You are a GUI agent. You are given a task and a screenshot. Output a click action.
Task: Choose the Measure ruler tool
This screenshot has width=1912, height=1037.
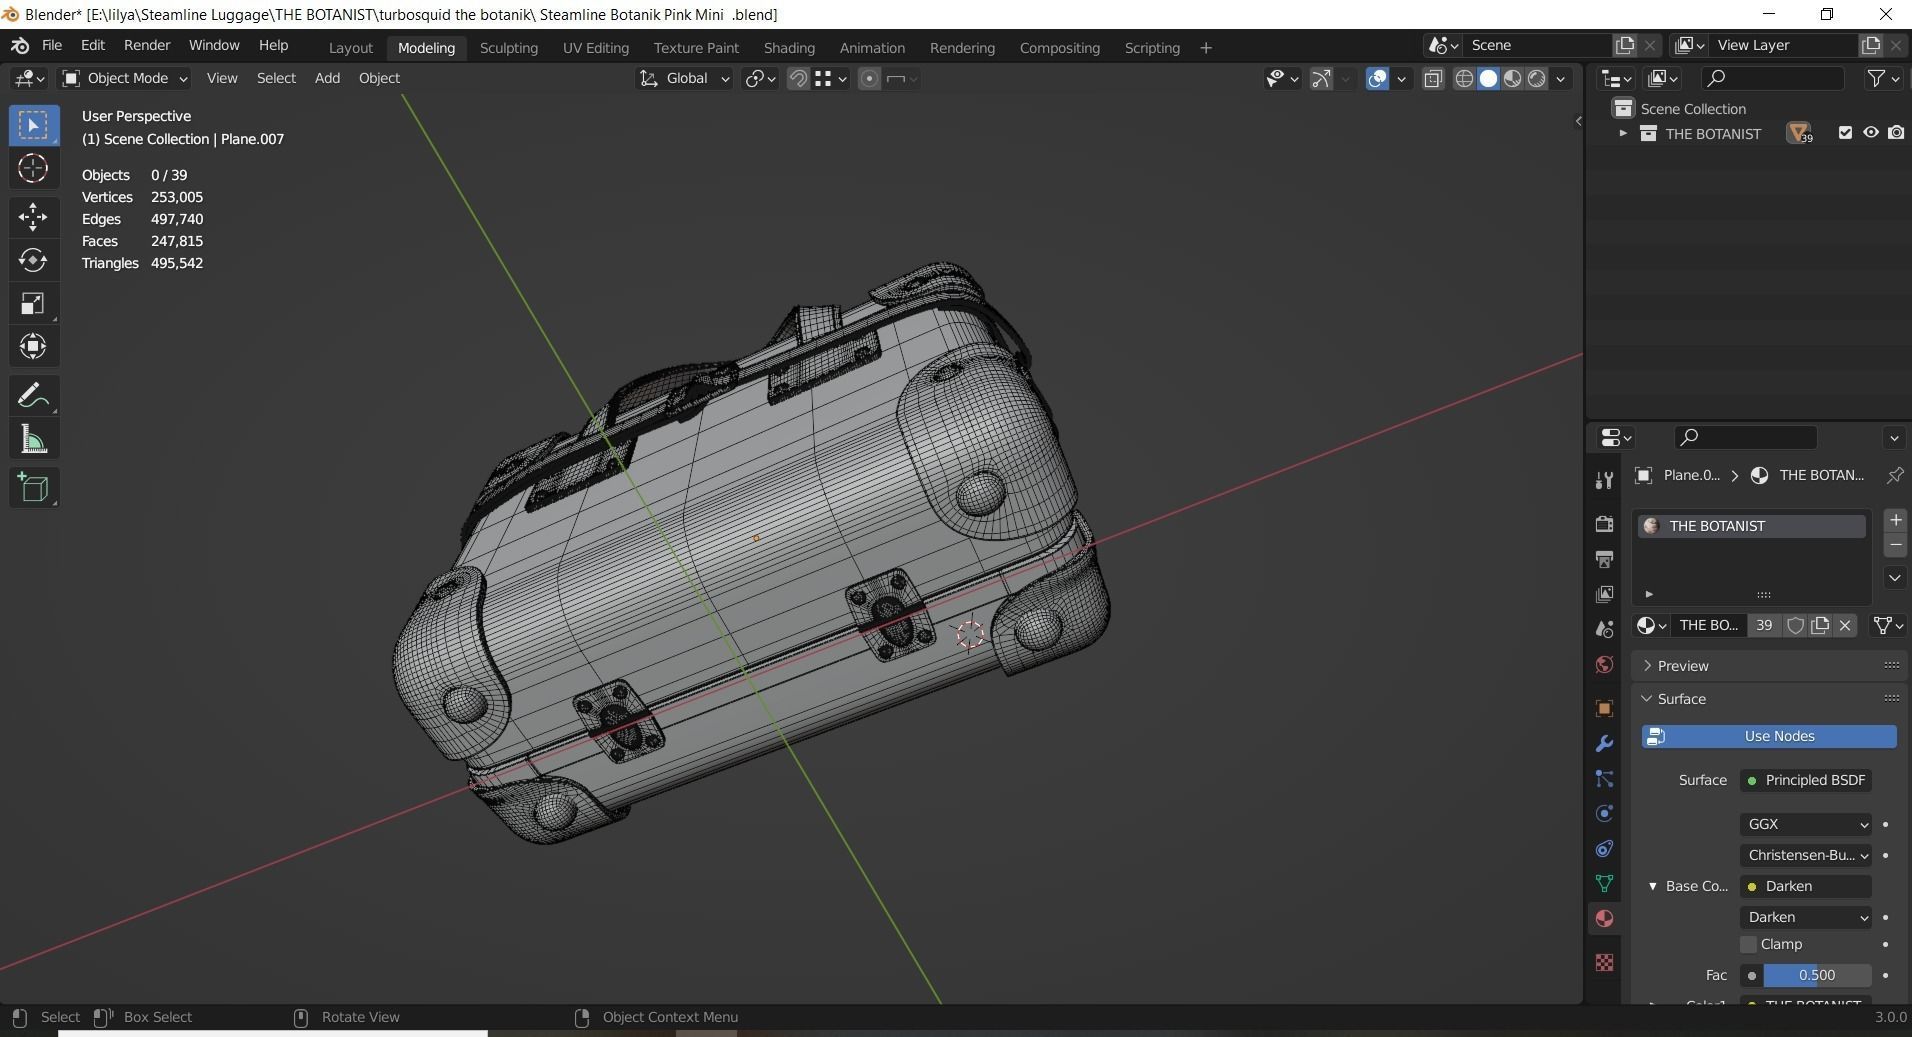[x=33, y=439]
